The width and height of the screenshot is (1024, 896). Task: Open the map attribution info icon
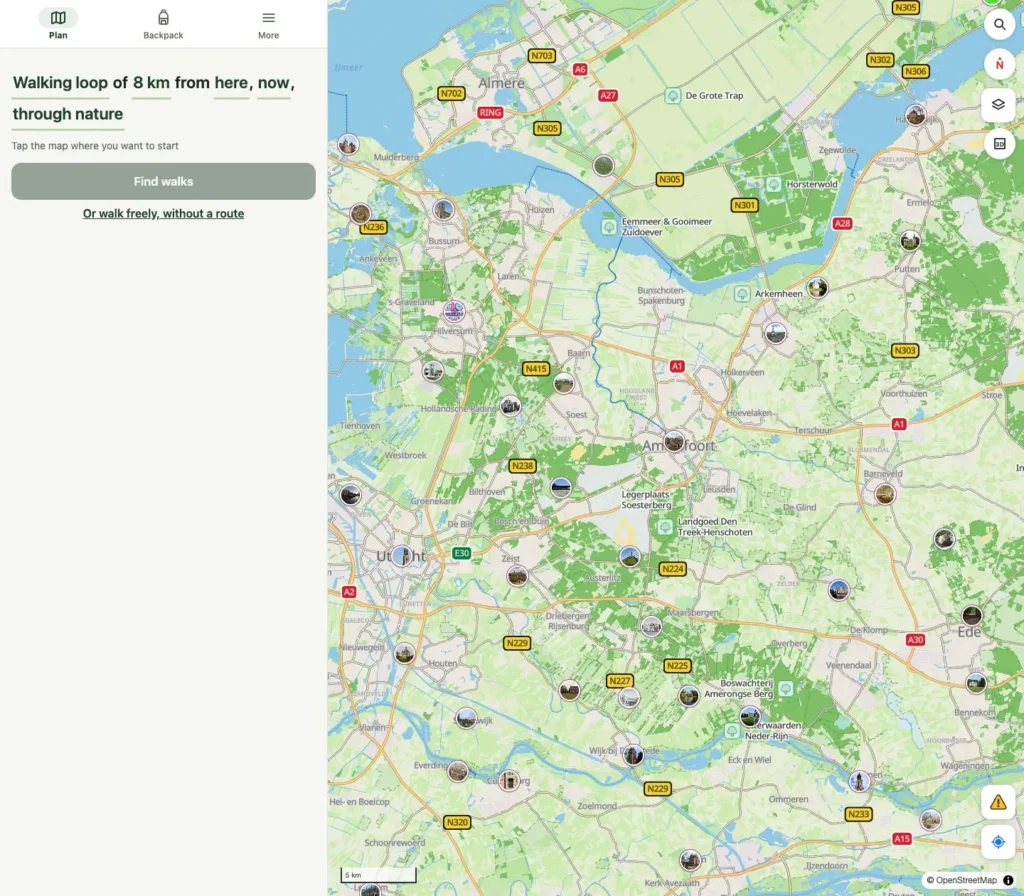point(1008,880)
